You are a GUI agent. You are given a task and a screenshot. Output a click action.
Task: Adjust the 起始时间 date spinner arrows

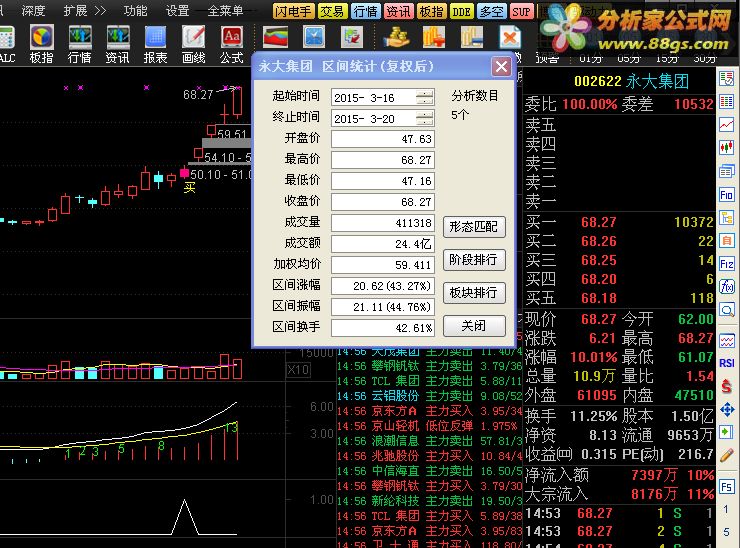tap(425, 98)
